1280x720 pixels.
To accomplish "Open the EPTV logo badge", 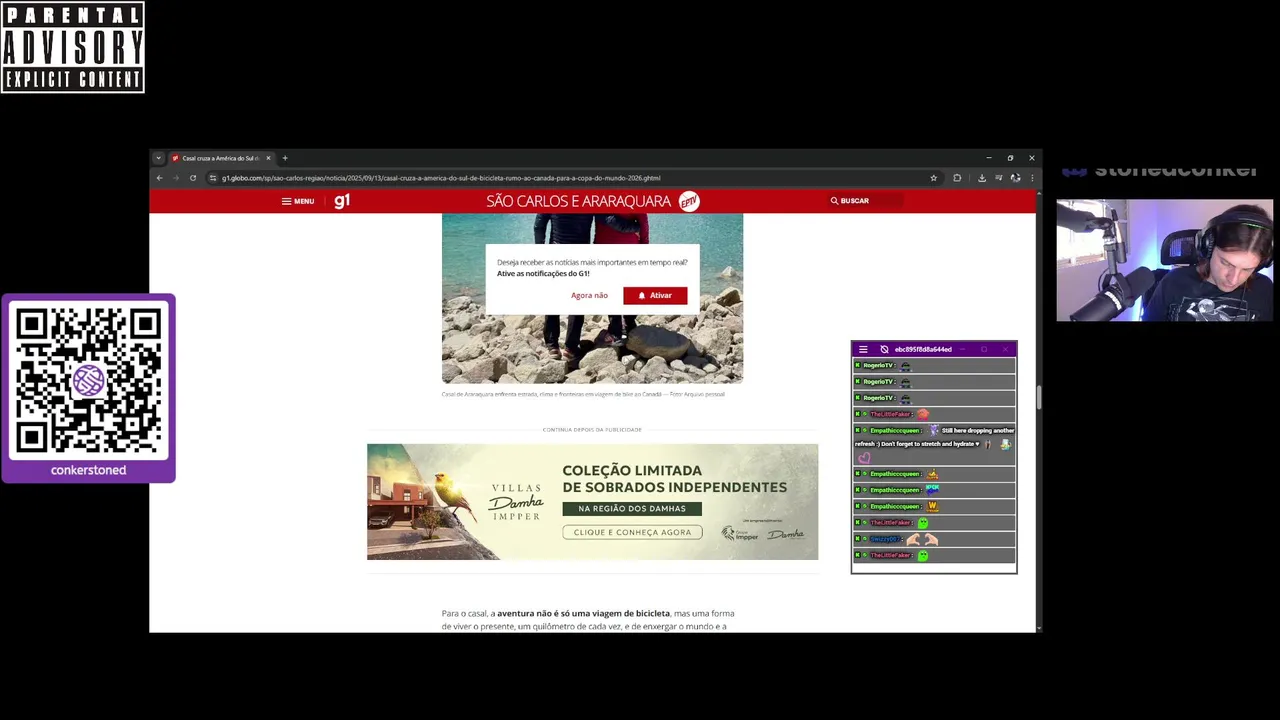I will (689, 201).
